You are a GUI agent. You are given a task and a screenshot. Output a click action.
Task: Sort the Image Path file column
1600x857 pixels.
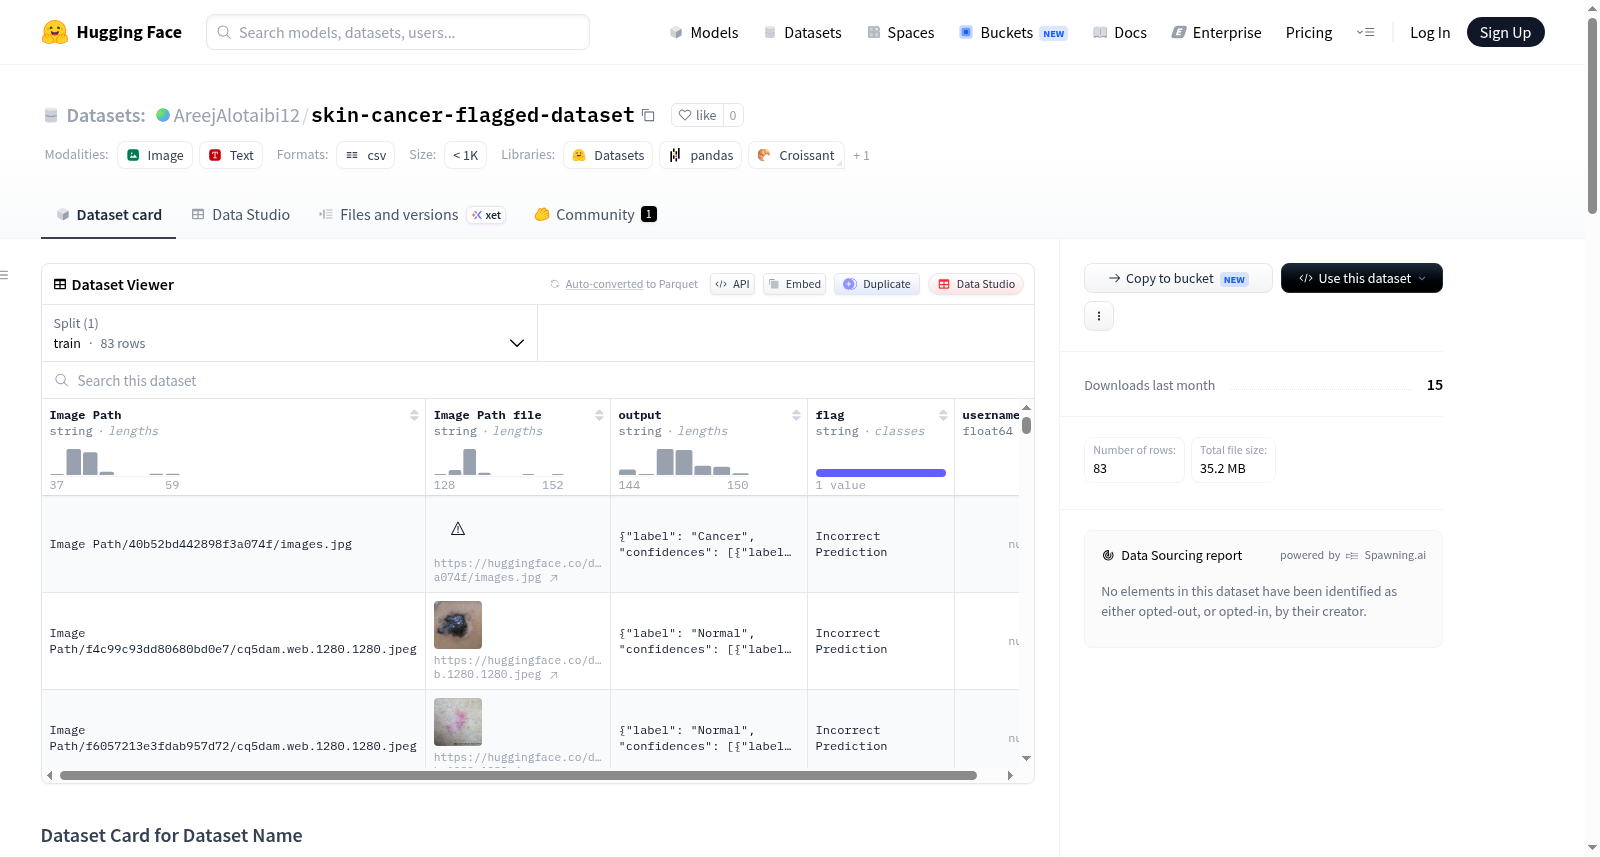click(599, 415)
